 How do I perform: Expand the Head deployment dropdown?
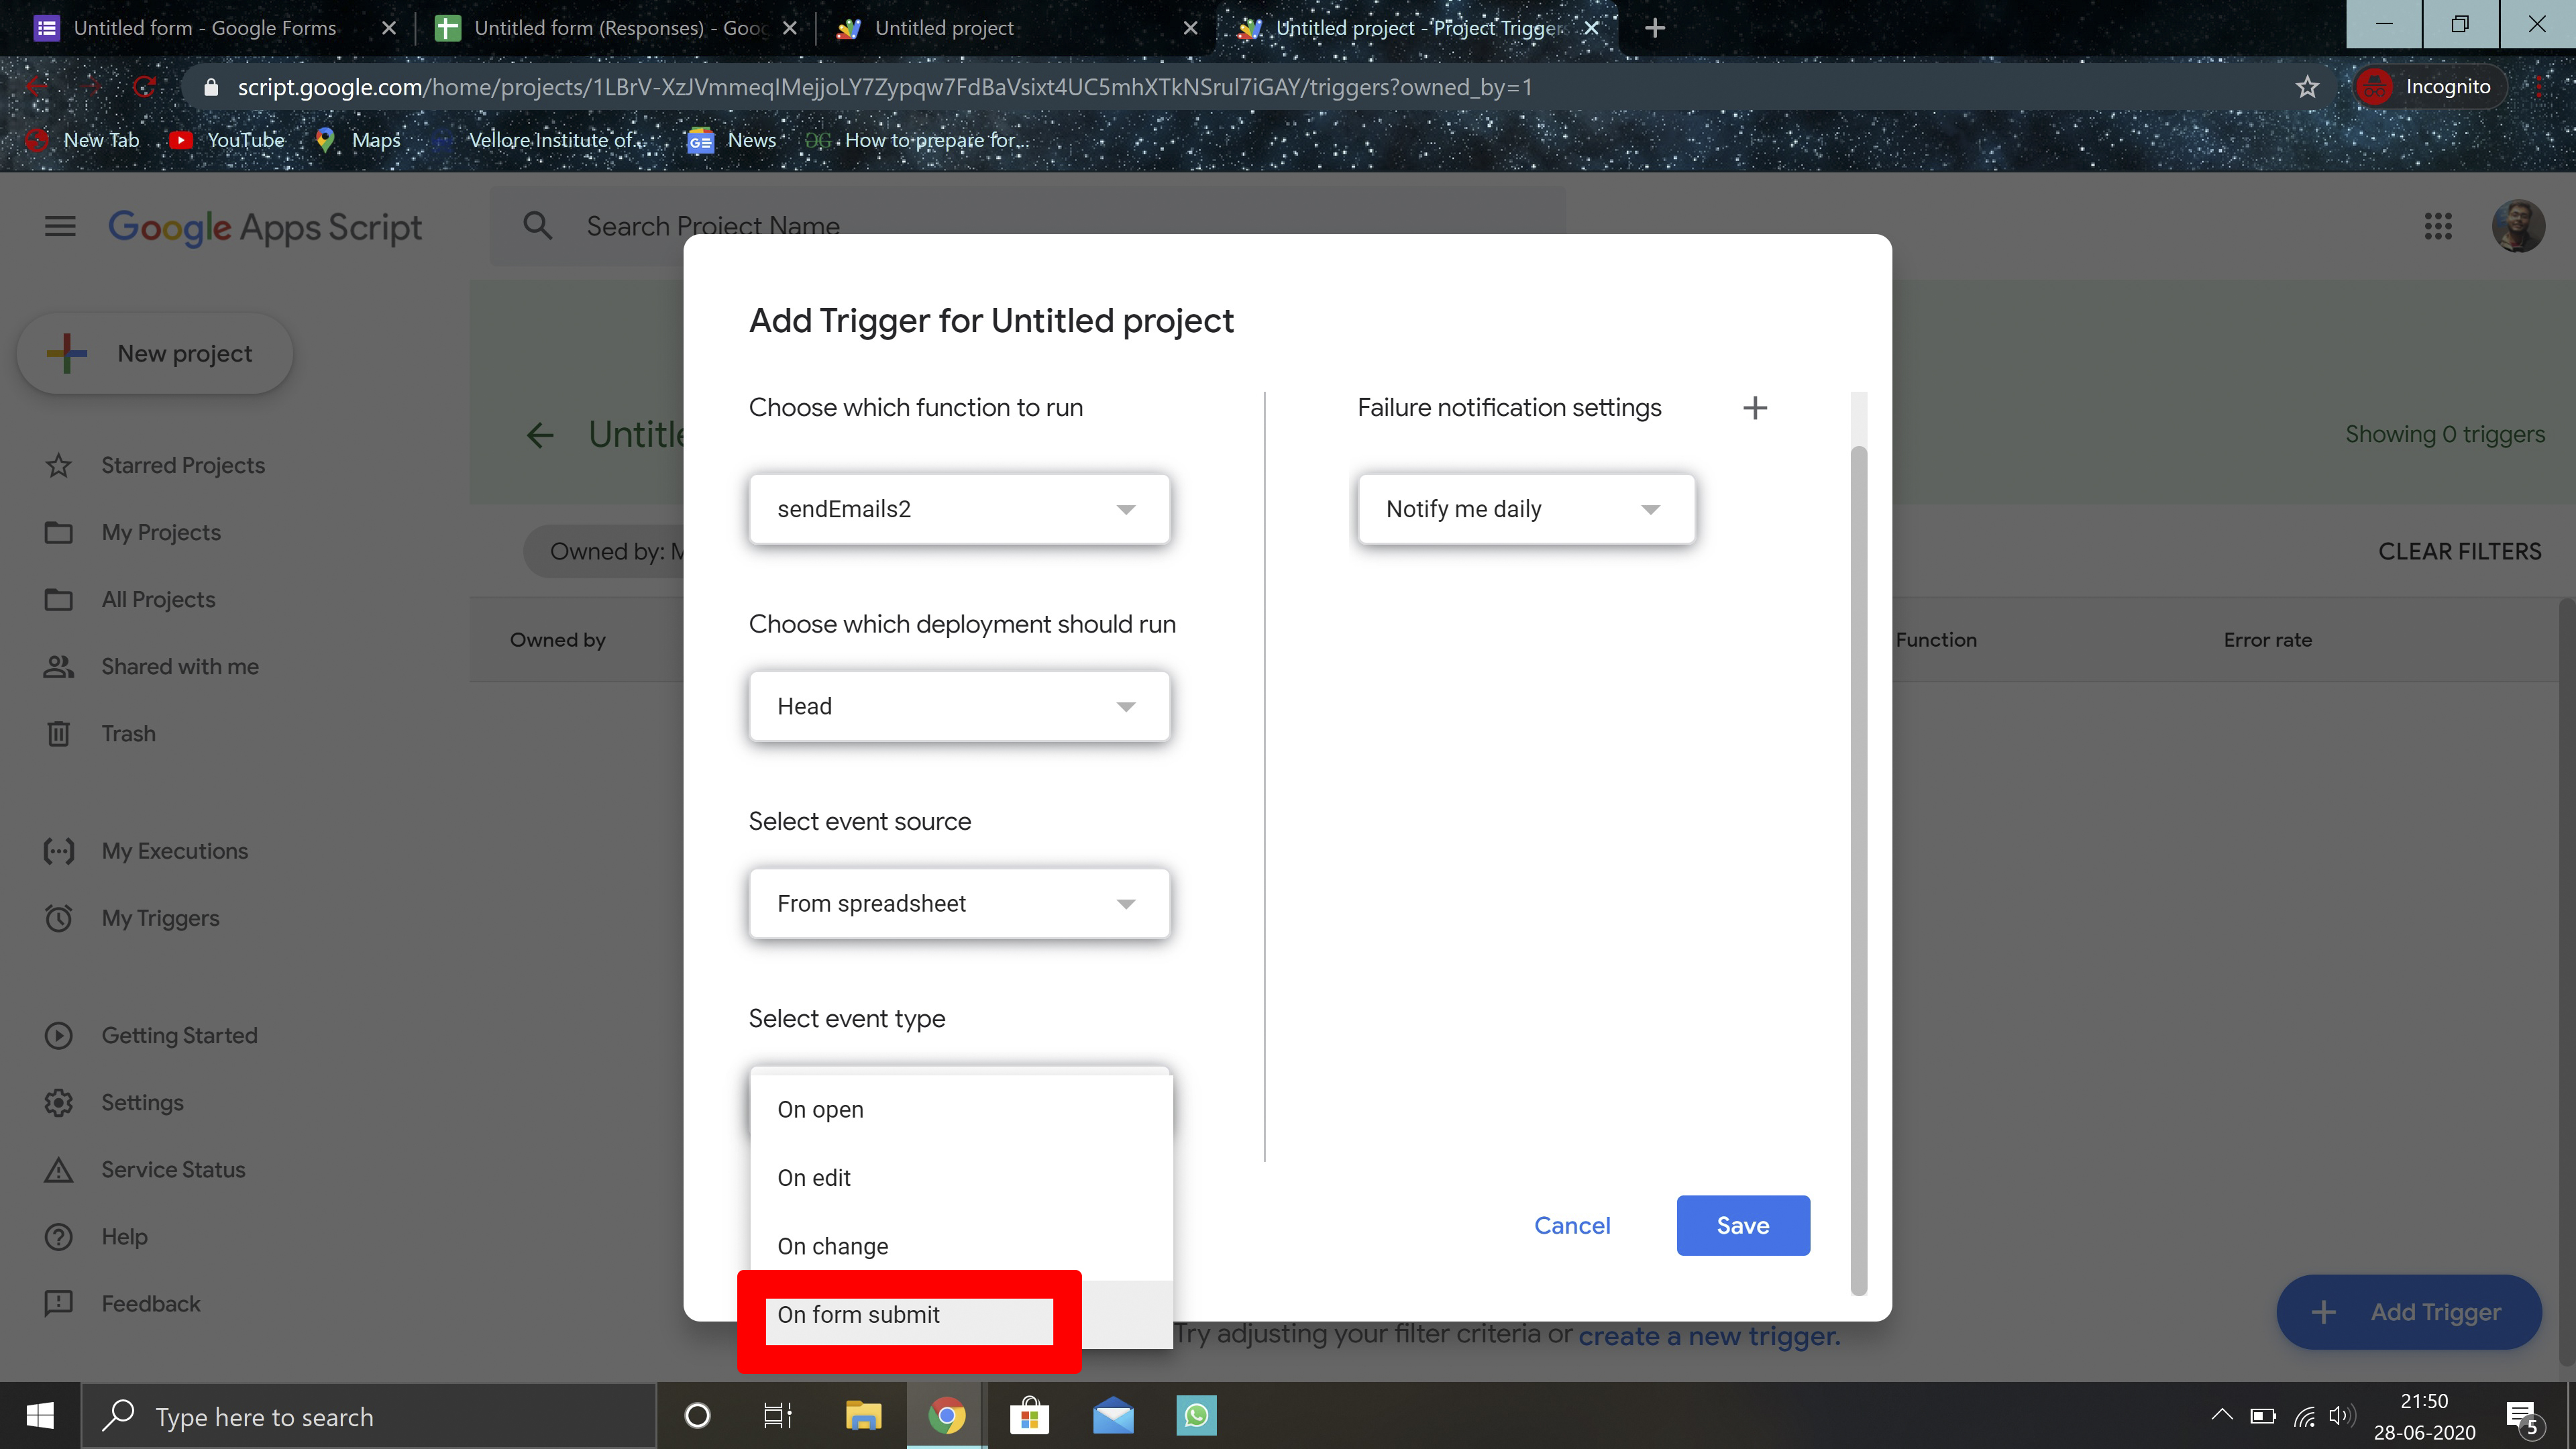point(958,706)
